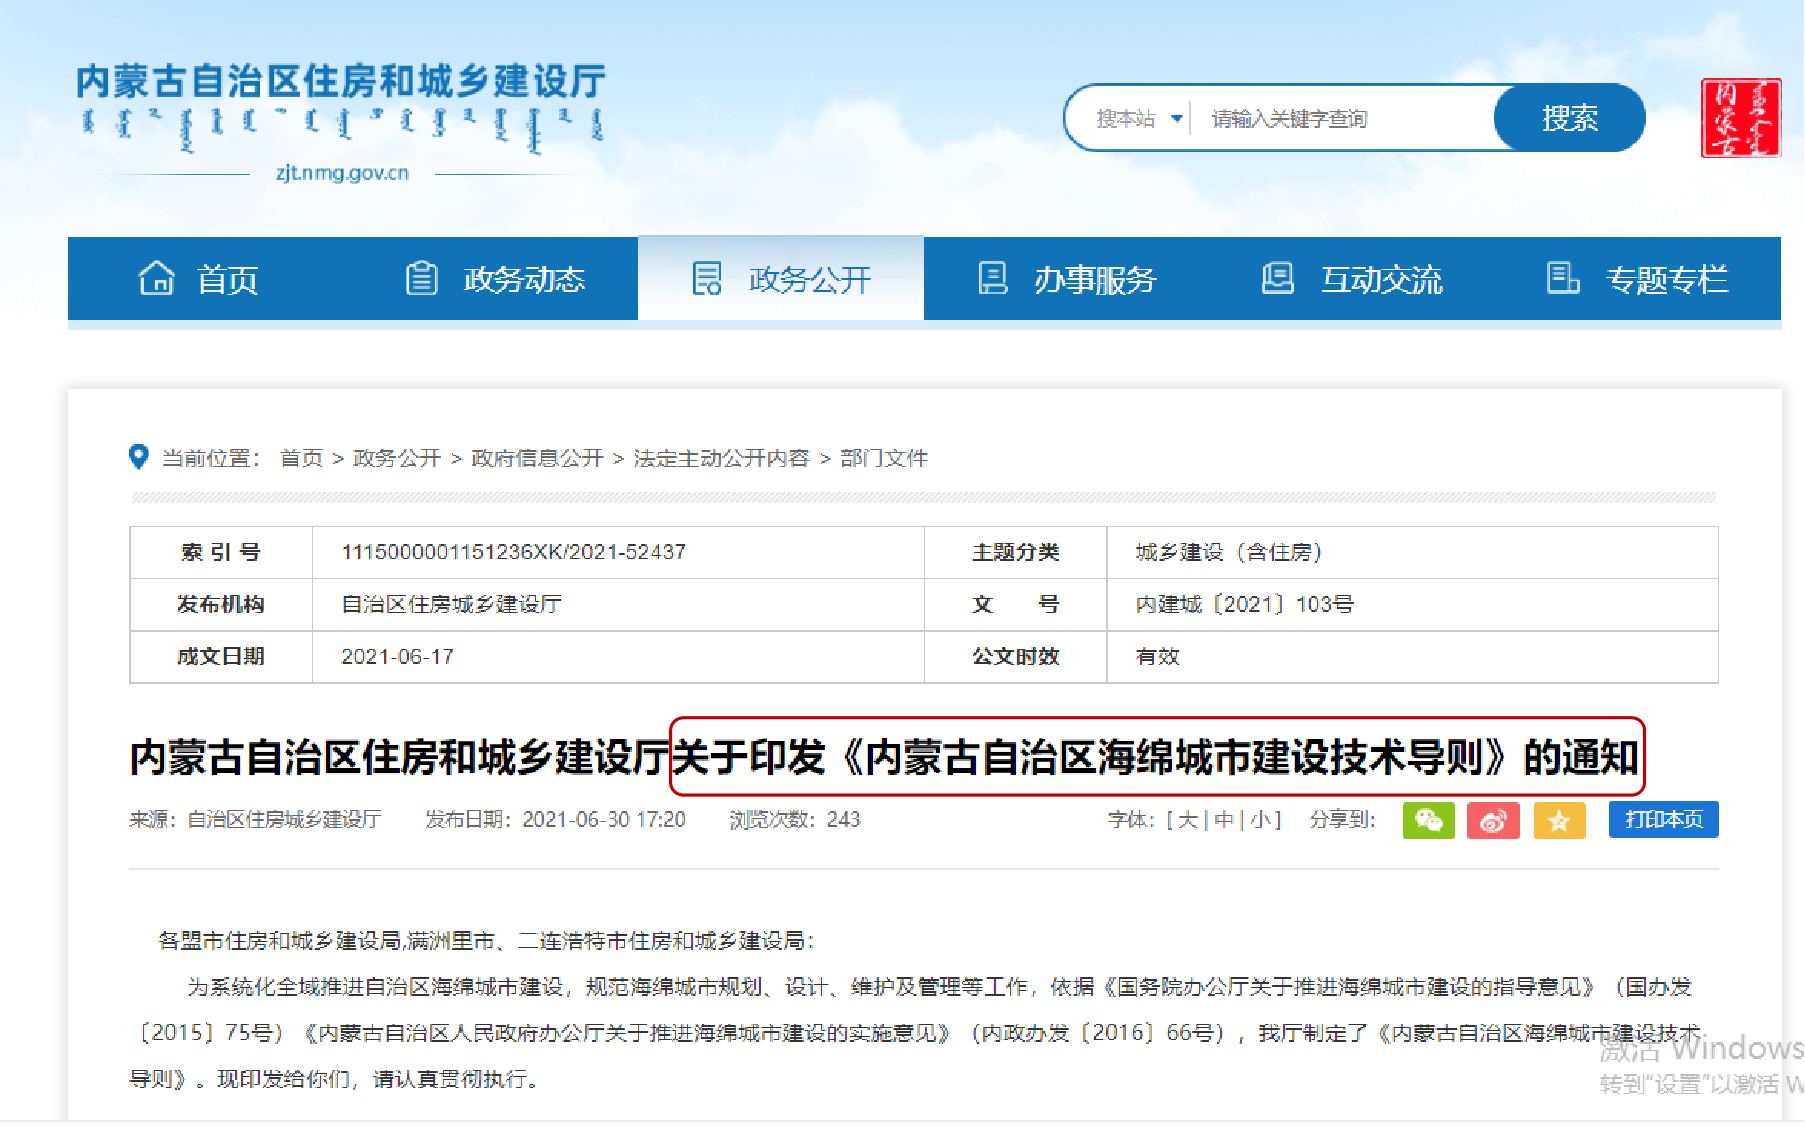Click the location pin icon in breadcrumb
Viewport: 1805px width, 1126px height.
pos(139,457)
